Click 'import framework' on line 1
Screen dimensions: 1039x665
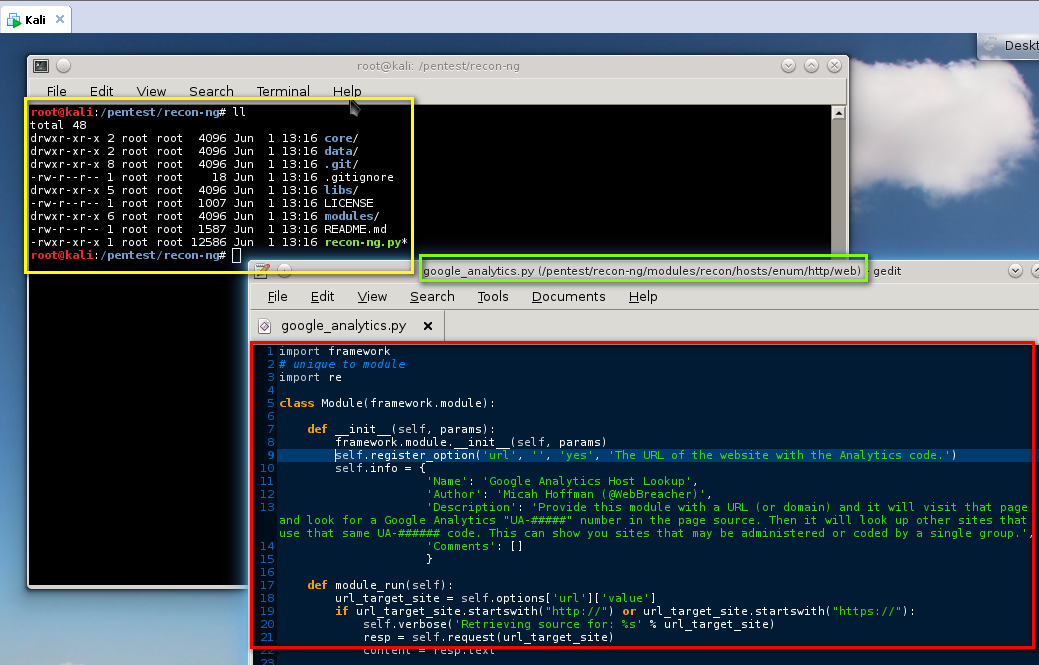click(x=335, y=351)
